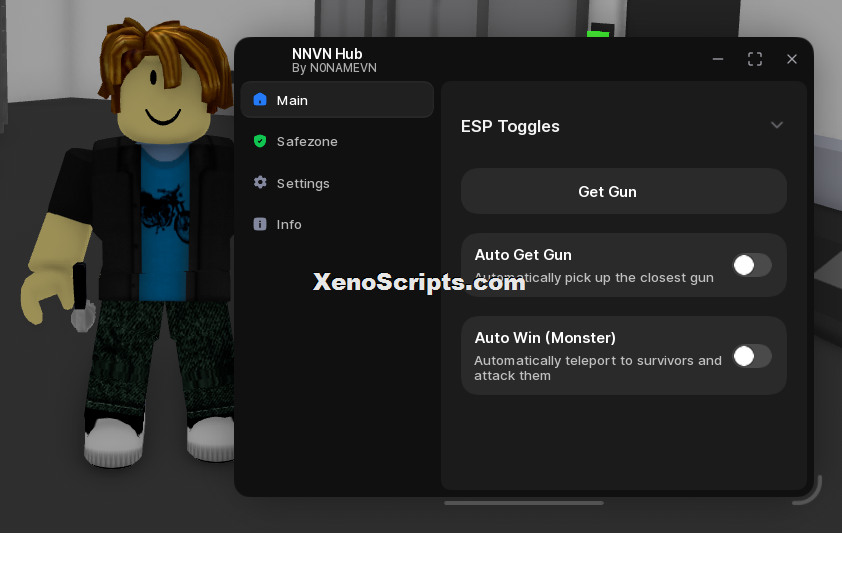Click the ESP Toggles heading

pos(510,126)
